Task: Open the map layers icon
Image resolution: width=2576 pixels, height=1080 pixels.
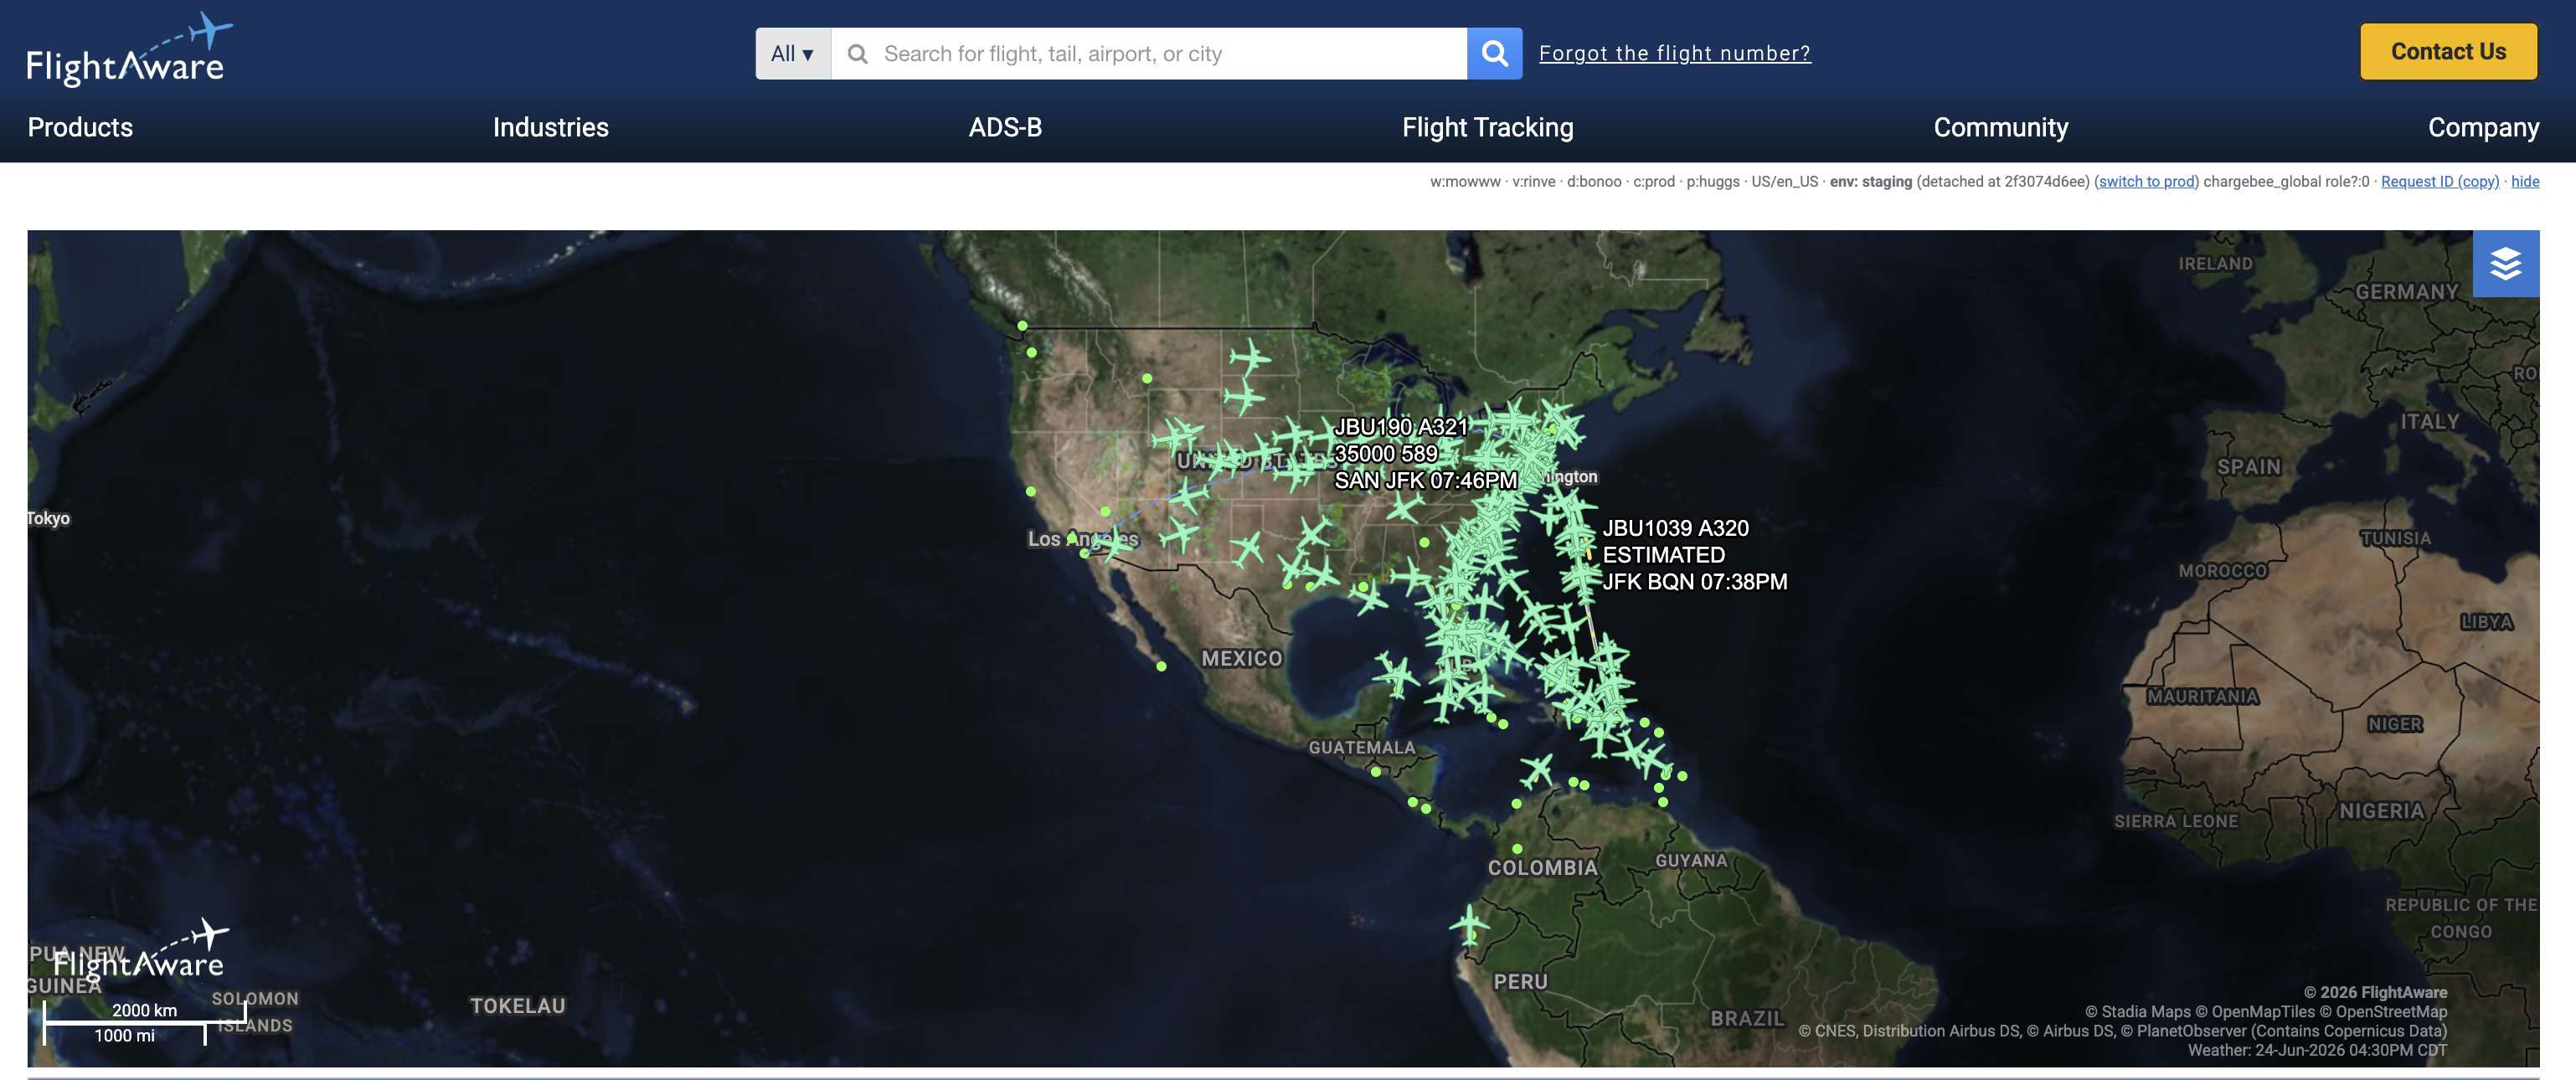Action: [2505, 264]
